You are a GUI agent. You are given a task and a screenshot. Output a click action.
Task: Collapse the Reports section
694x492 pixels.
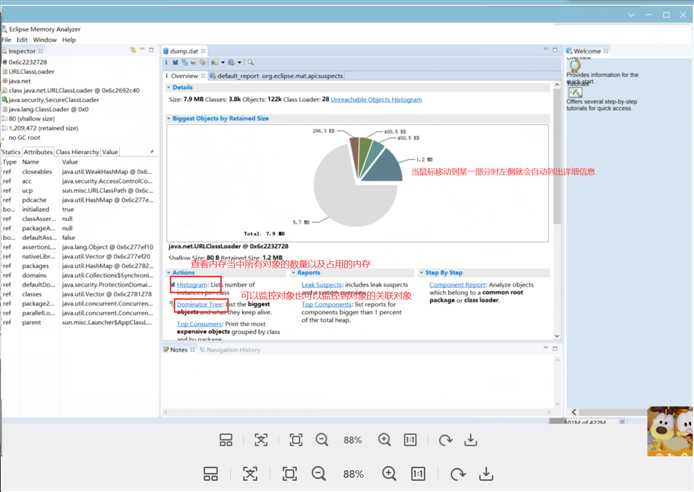click(293, 273)
